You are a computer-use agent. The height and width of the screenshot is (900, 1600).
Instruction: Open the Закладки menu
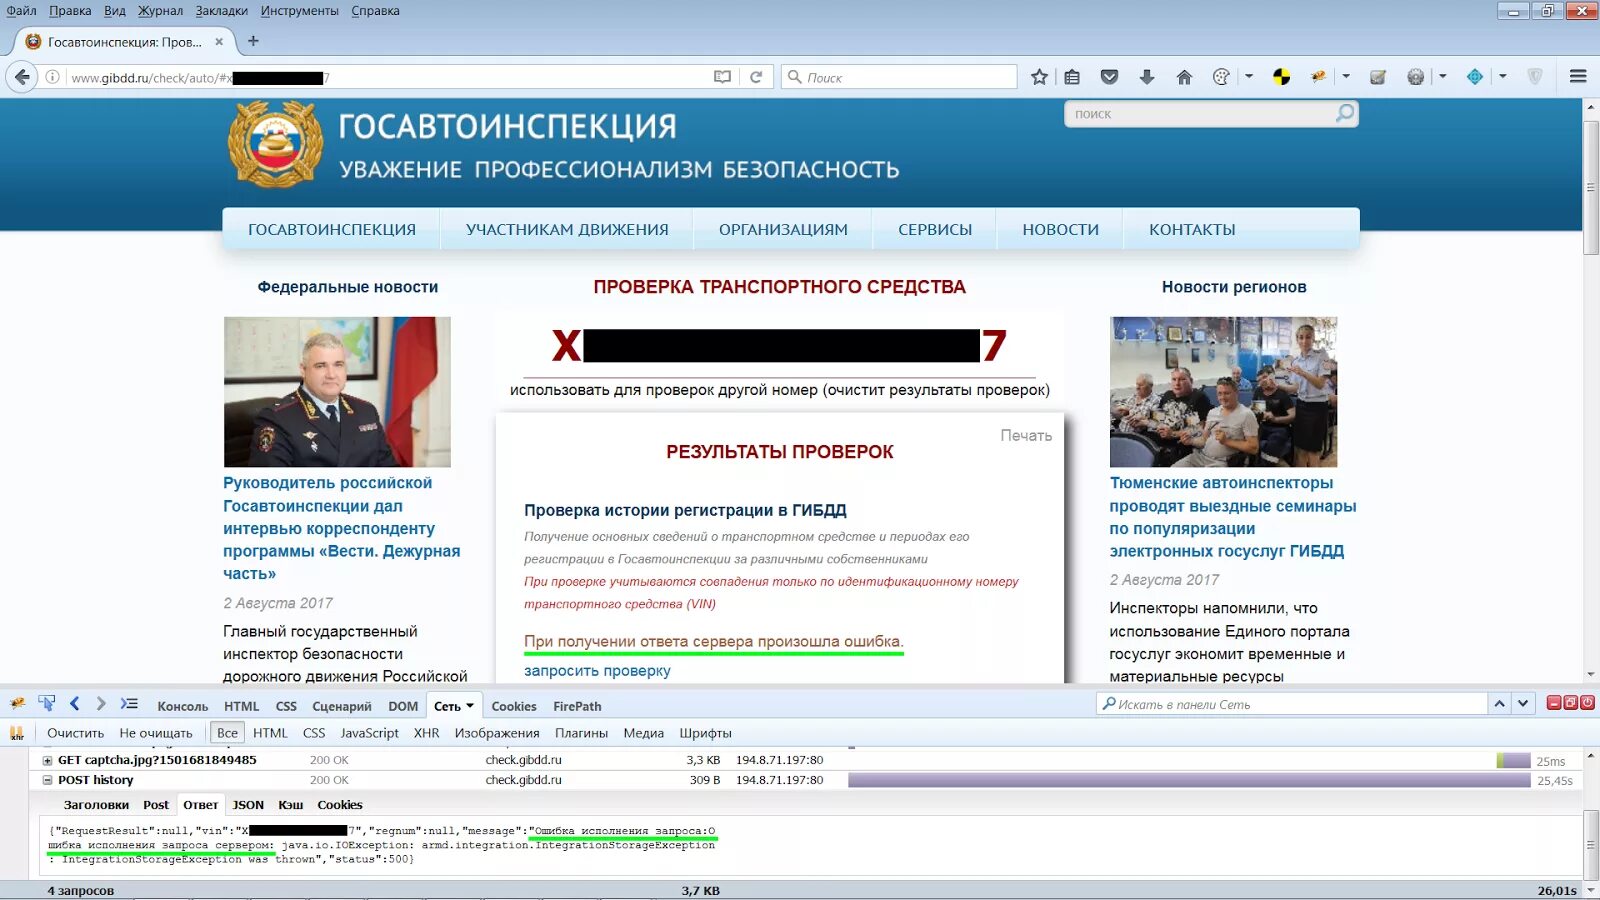(x=221, y=11)
